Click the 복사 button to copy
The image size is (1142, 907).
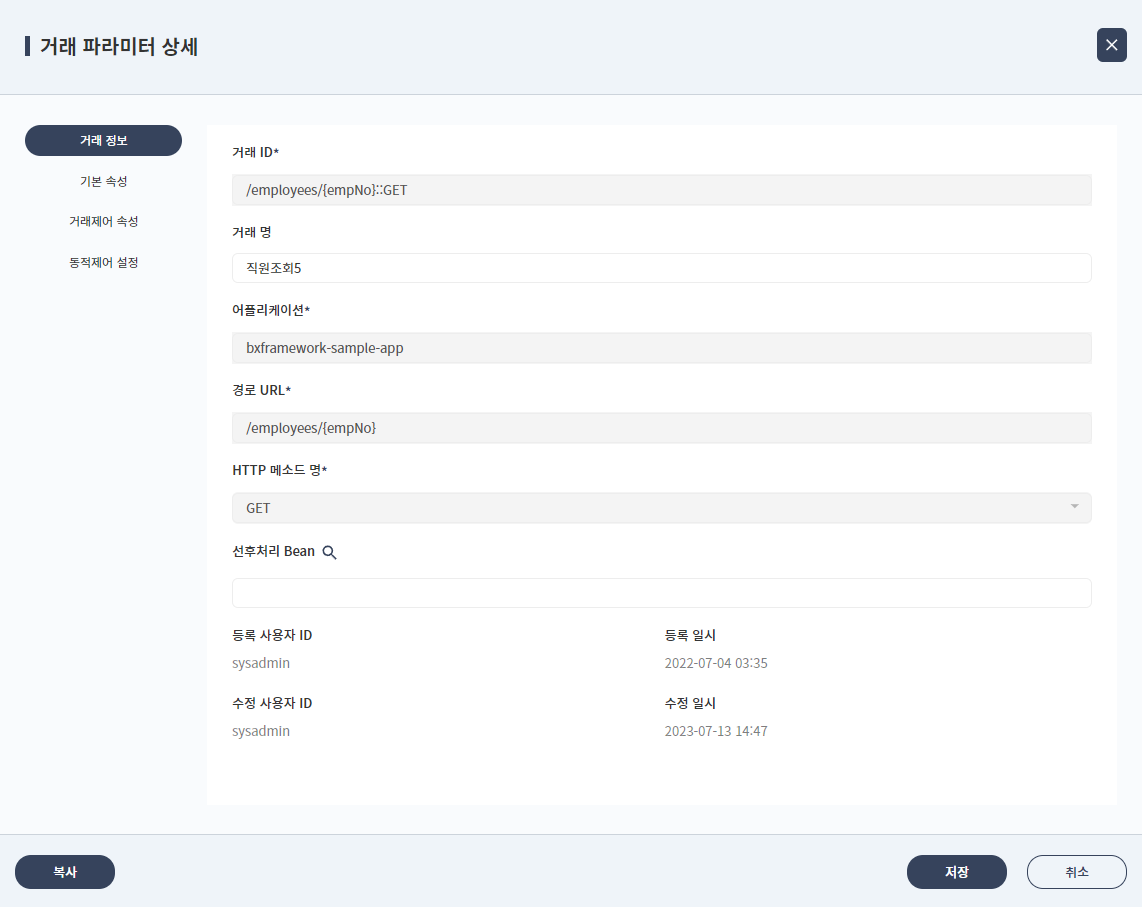tap(64, 871)
